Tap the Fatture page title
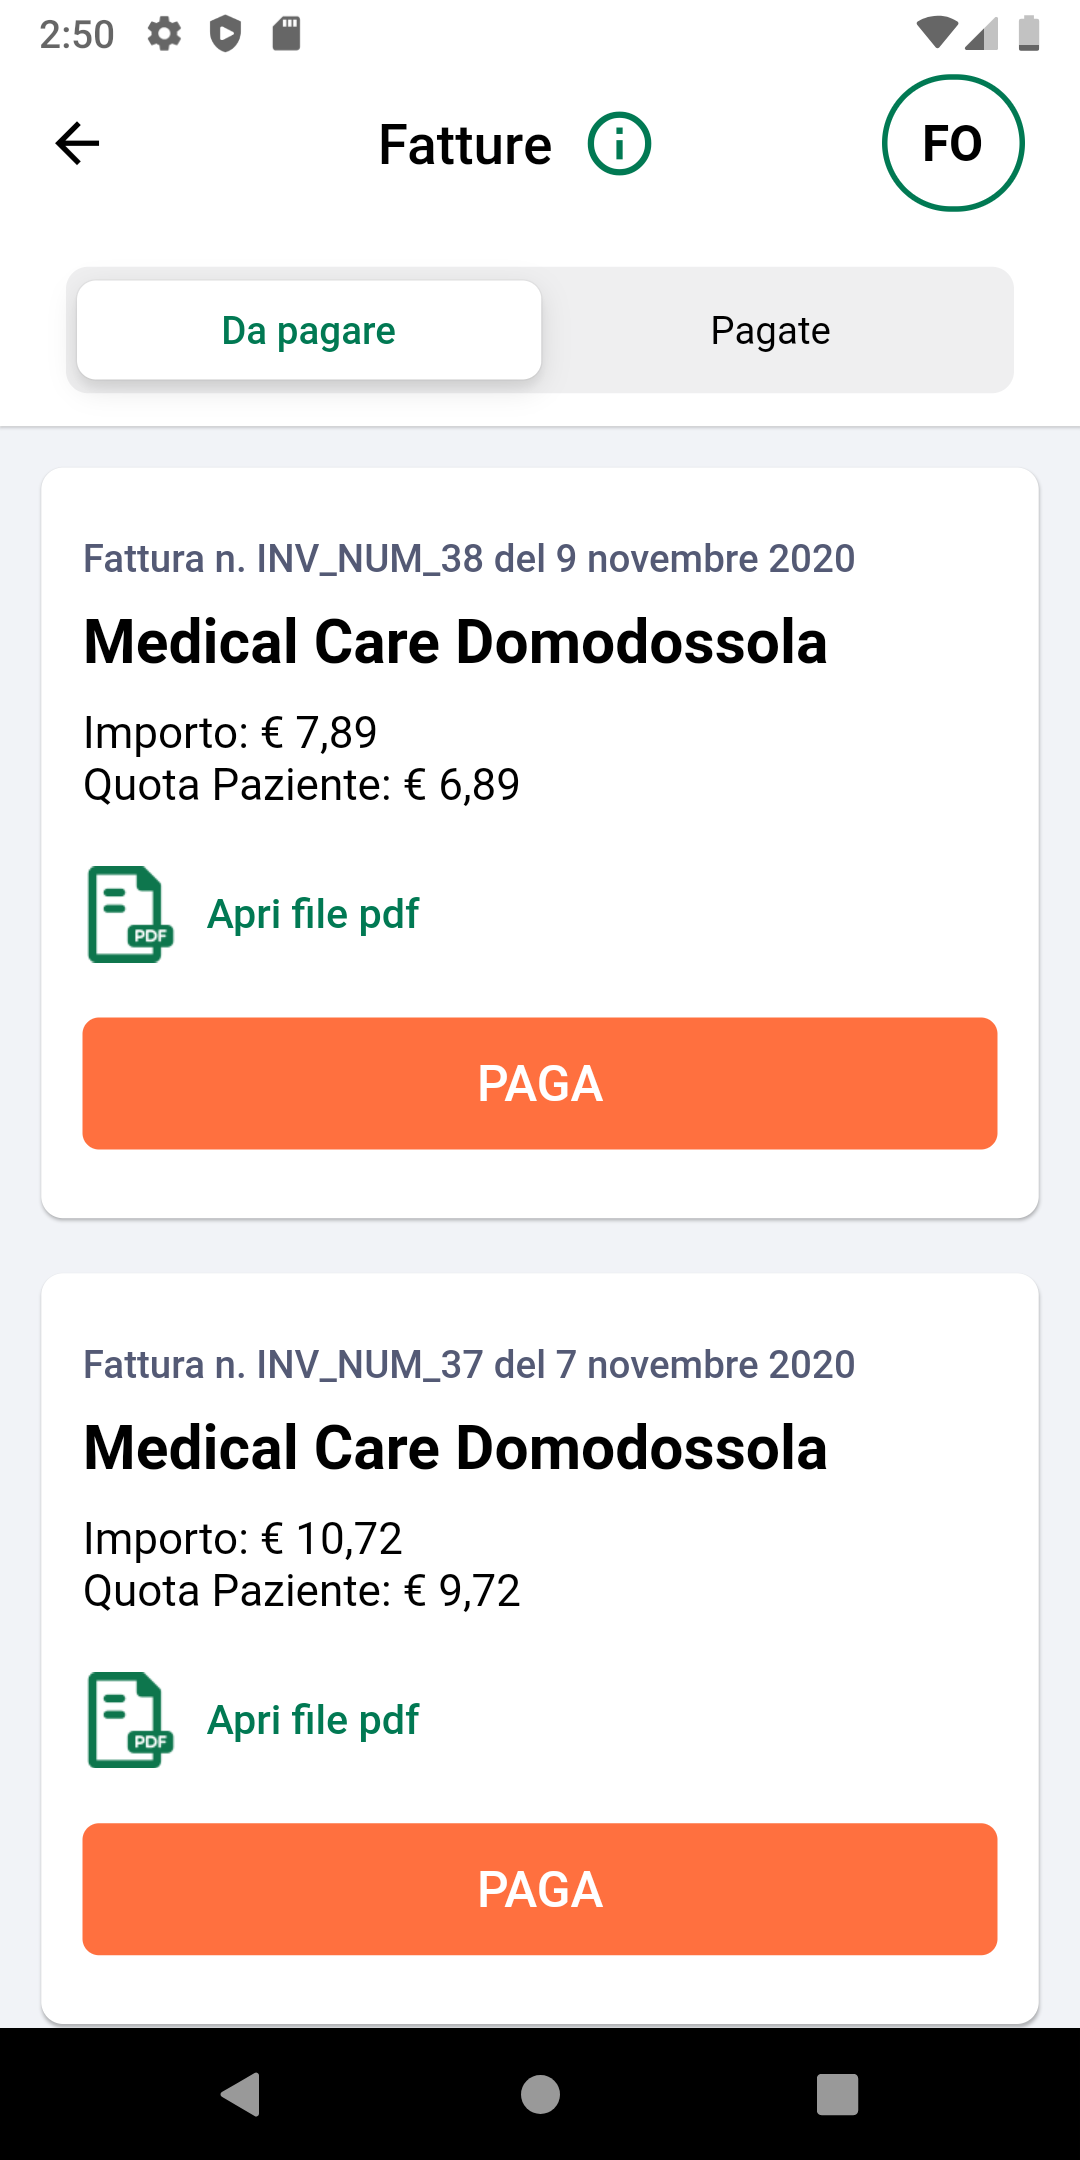This screenshot has height=2160, width=1080. click(465, 145)
